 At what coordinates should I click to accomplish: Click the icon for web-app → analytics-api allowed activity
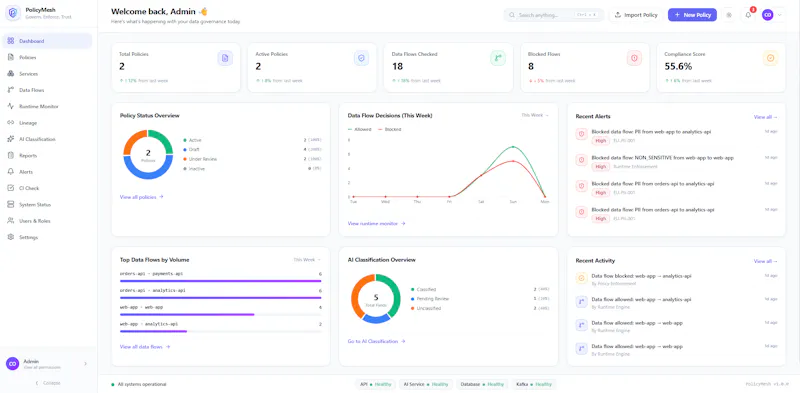tap(581, 302)
